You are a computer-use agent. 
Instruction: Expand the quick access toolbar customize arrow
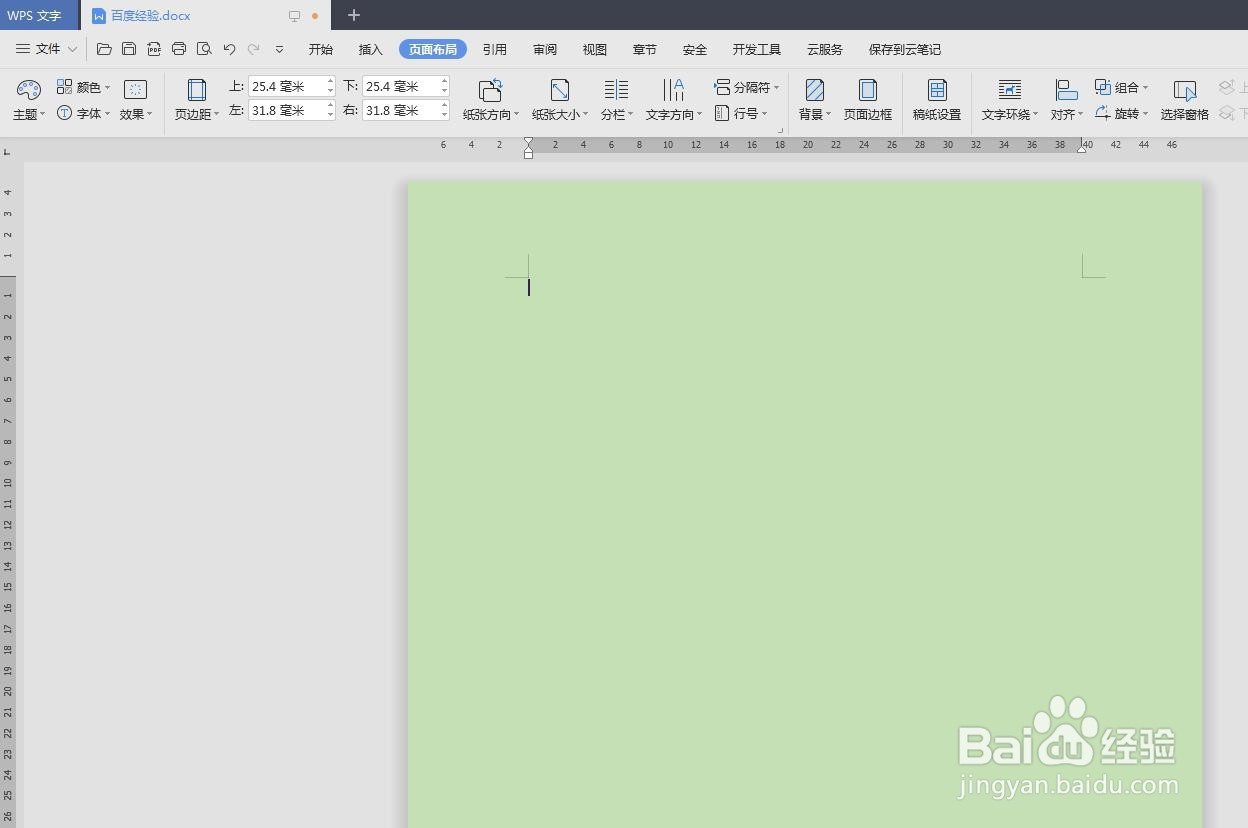(279, 49)
